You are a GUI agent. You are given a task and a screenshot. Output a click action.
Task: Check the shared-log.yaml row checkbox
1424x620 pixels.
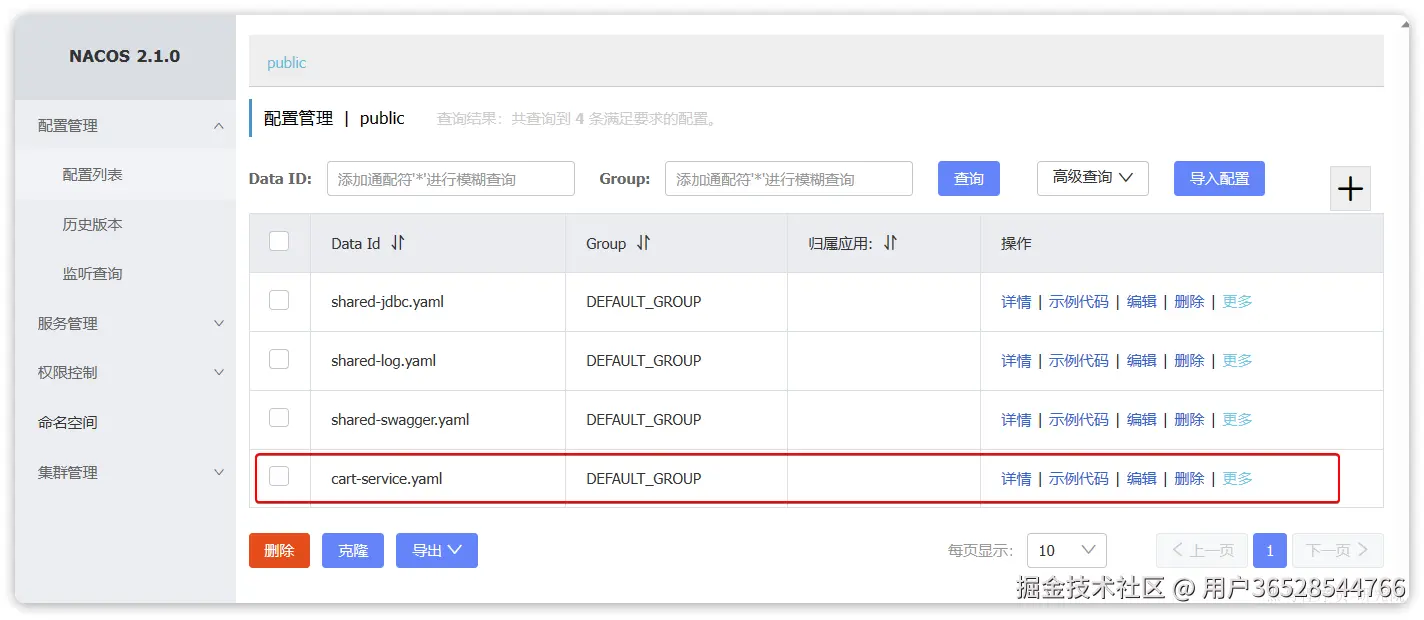[279, 359]
